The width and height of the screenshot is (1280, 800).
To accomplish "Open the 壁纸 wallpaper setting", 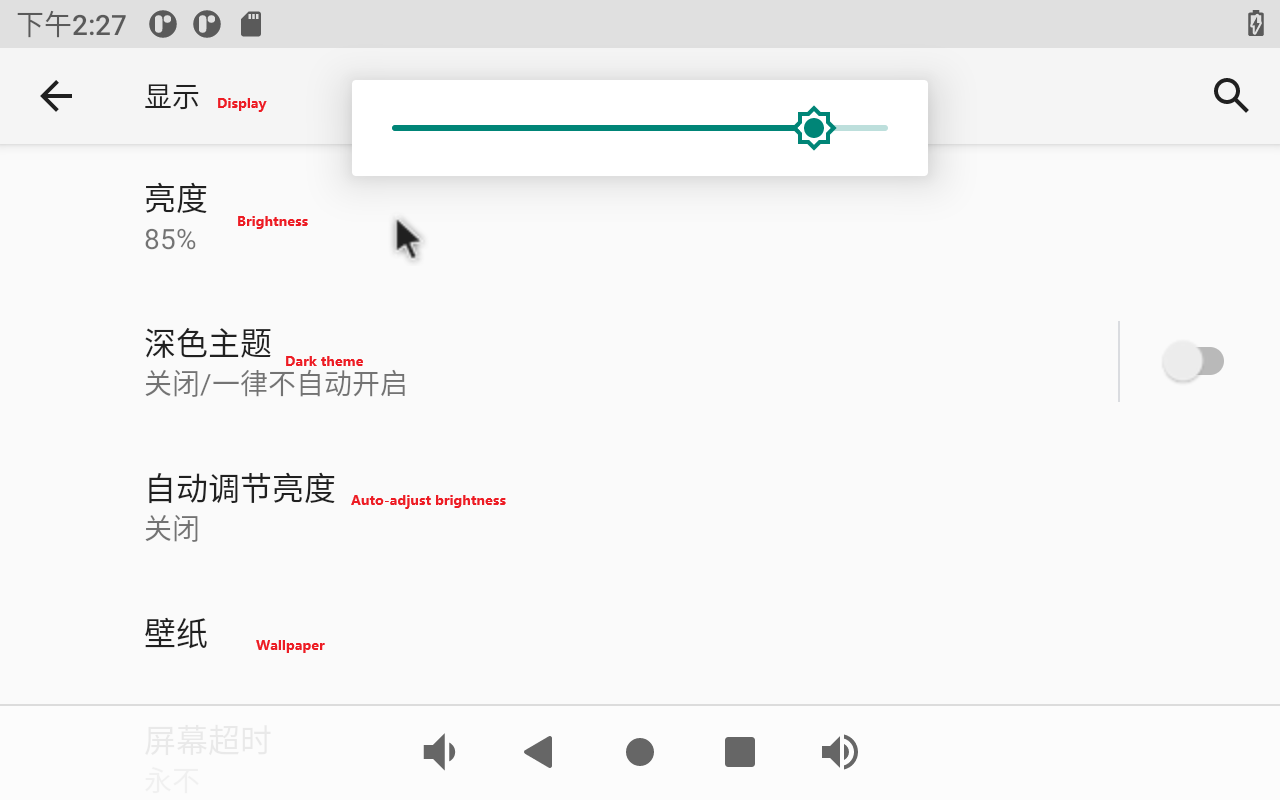I will (x=176, y=633).
